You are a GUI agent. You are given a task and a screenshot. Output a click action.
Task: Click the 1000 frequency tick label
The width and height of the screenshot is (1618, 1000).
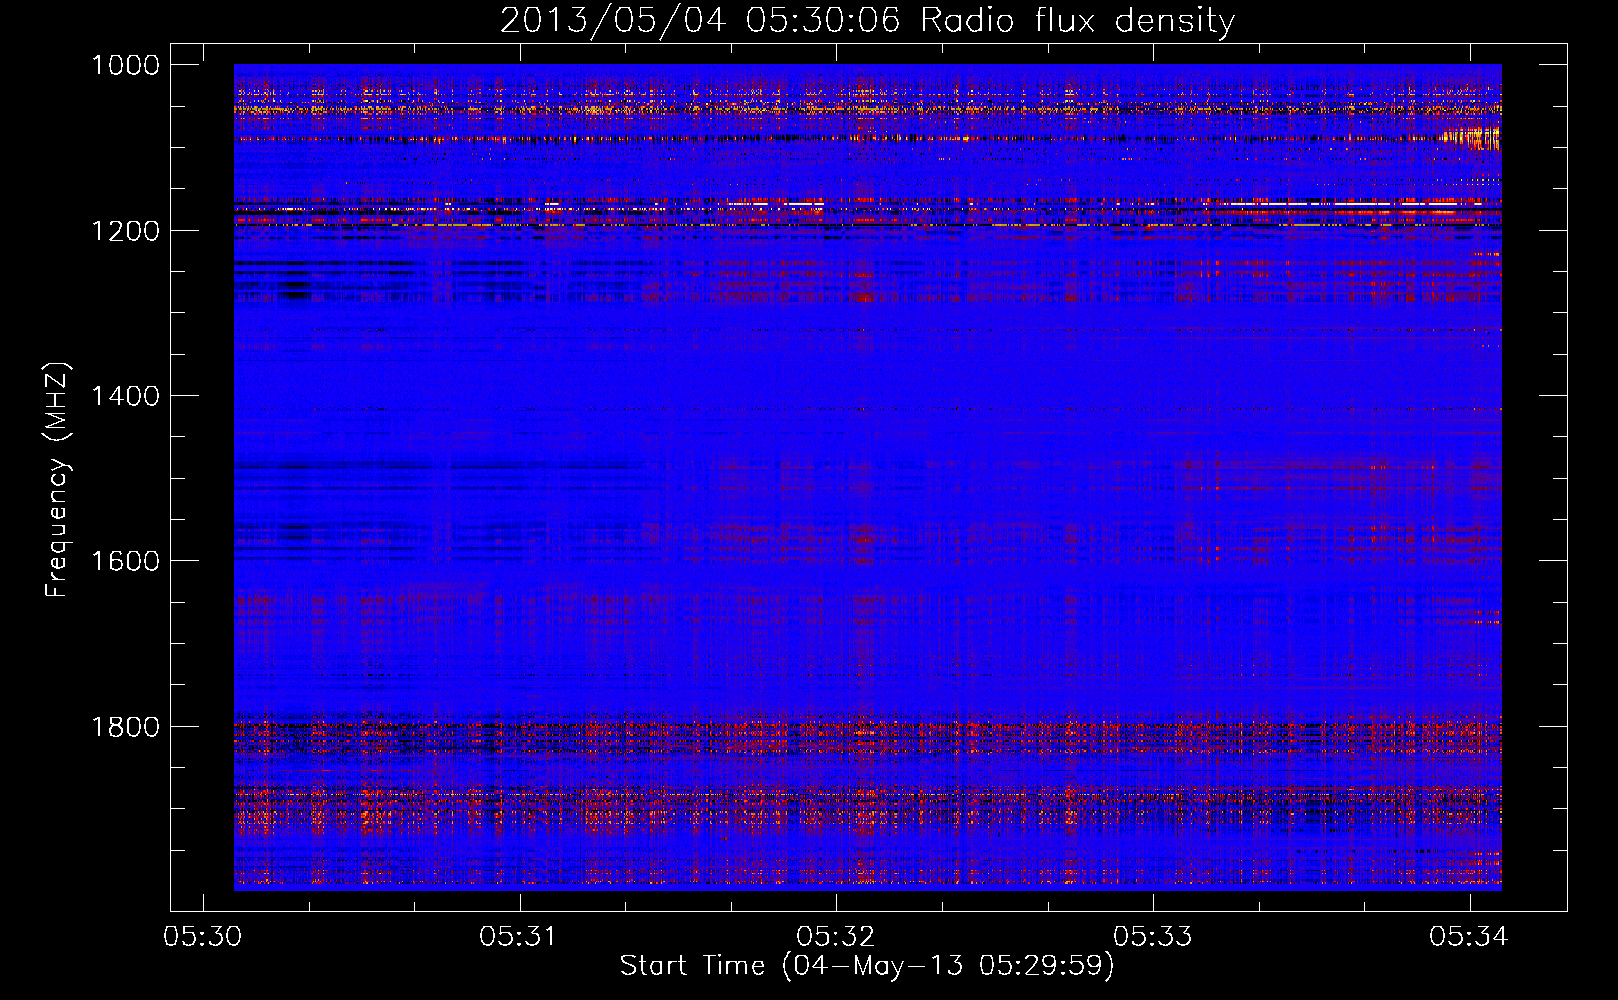(x=125, y=65)
